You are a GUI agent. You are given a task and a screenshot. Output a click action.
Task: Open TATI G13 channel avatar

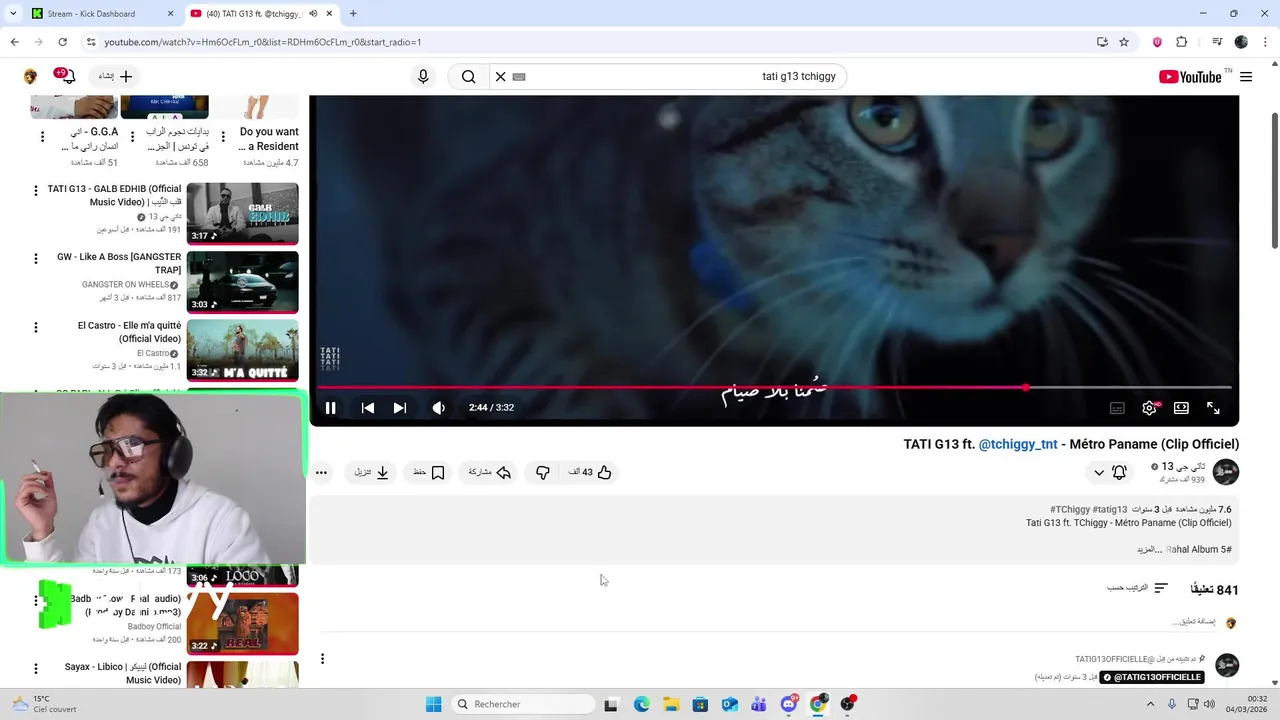point(1226,472)
